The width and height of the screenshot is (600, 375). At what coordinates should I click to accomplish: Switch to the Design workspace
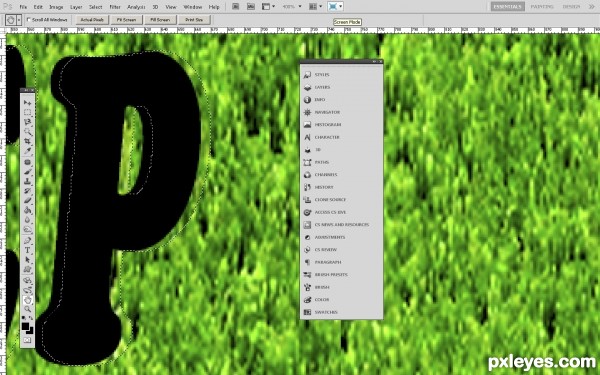click(x=571, y=7)
